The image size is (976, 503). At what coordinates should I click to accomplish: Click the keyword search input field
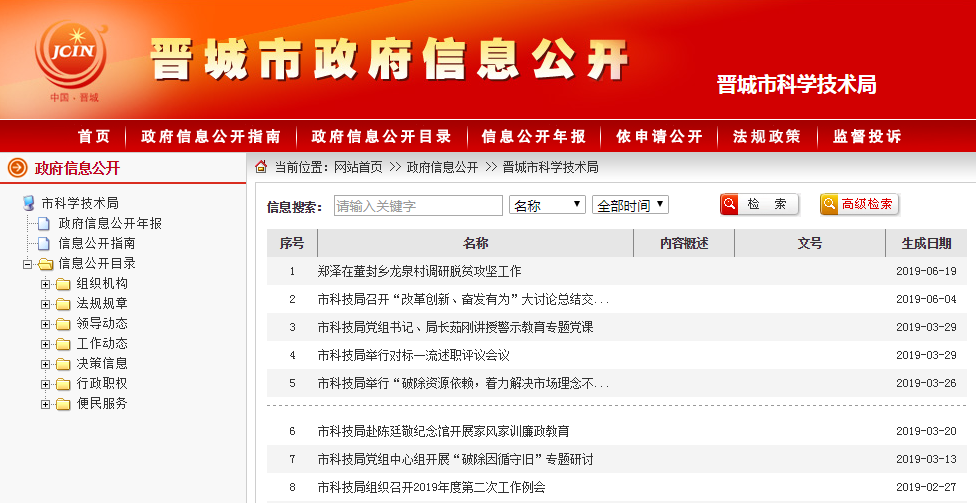pyautogui.click(x=417, y=205)
